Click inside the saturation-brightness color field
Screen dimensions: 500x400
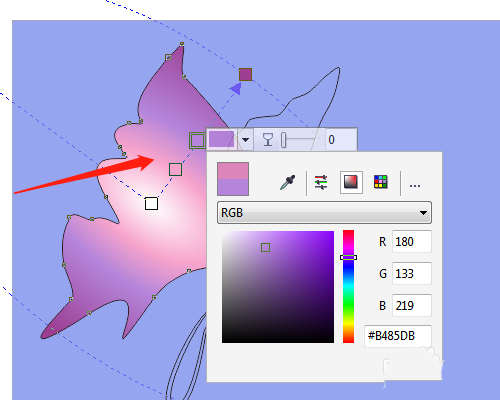[x=278, y=287]
